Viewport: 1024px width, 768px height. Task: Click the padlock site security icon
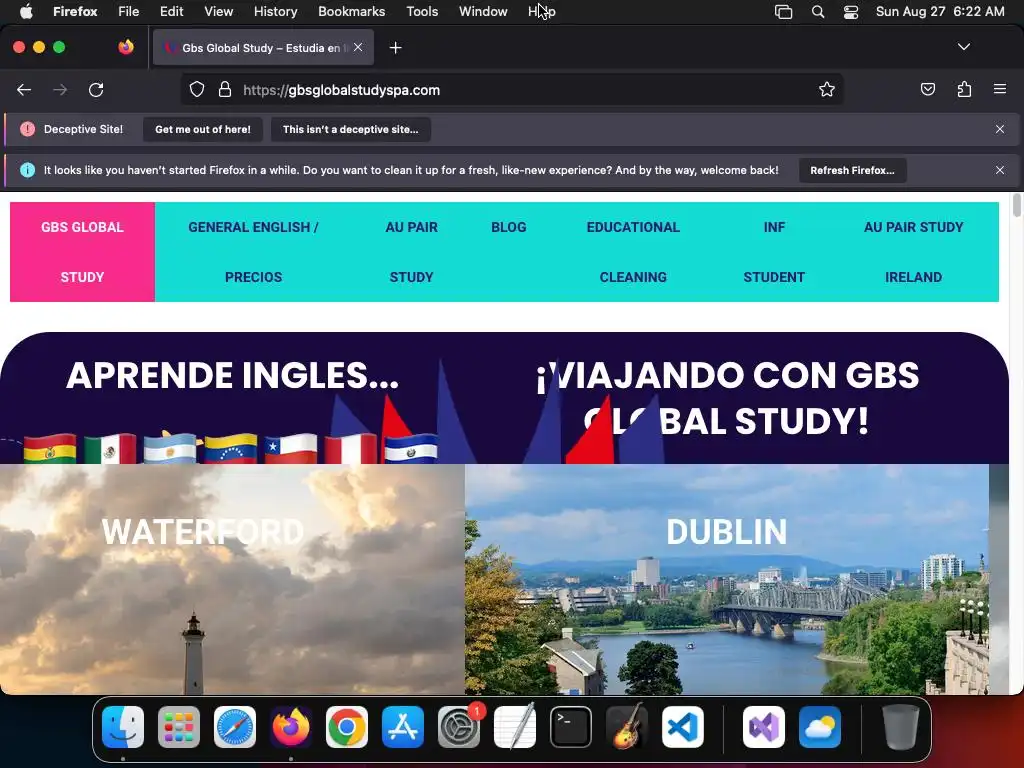(x=225, y=89)
